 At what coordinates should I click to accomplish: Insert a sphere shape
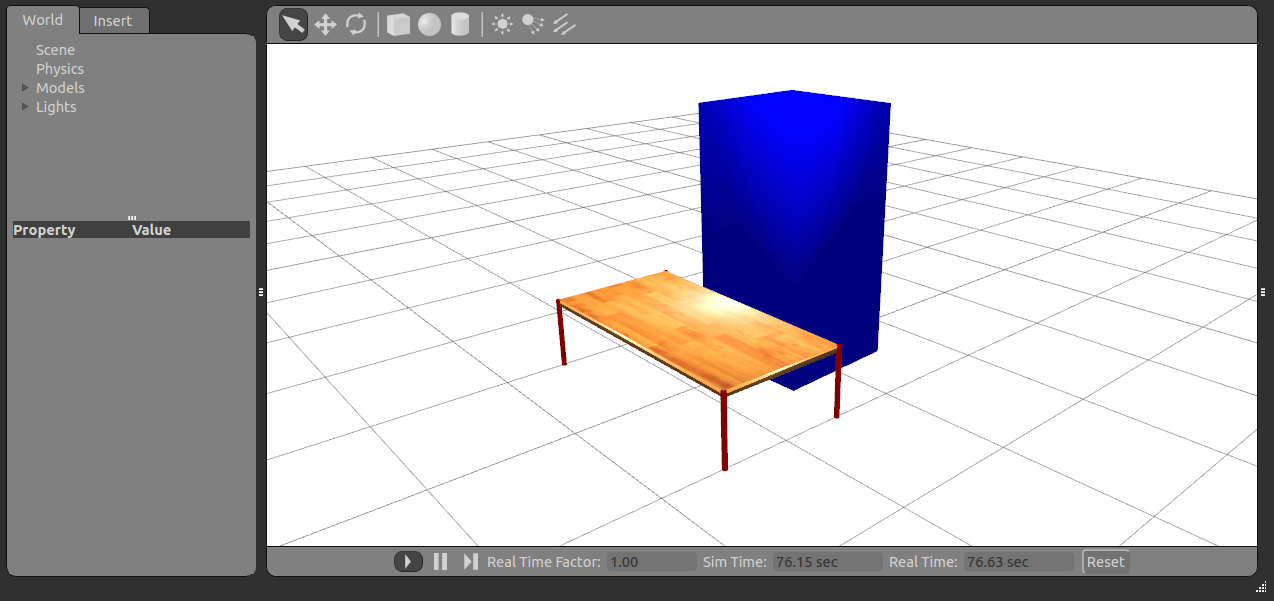(429, 25)
